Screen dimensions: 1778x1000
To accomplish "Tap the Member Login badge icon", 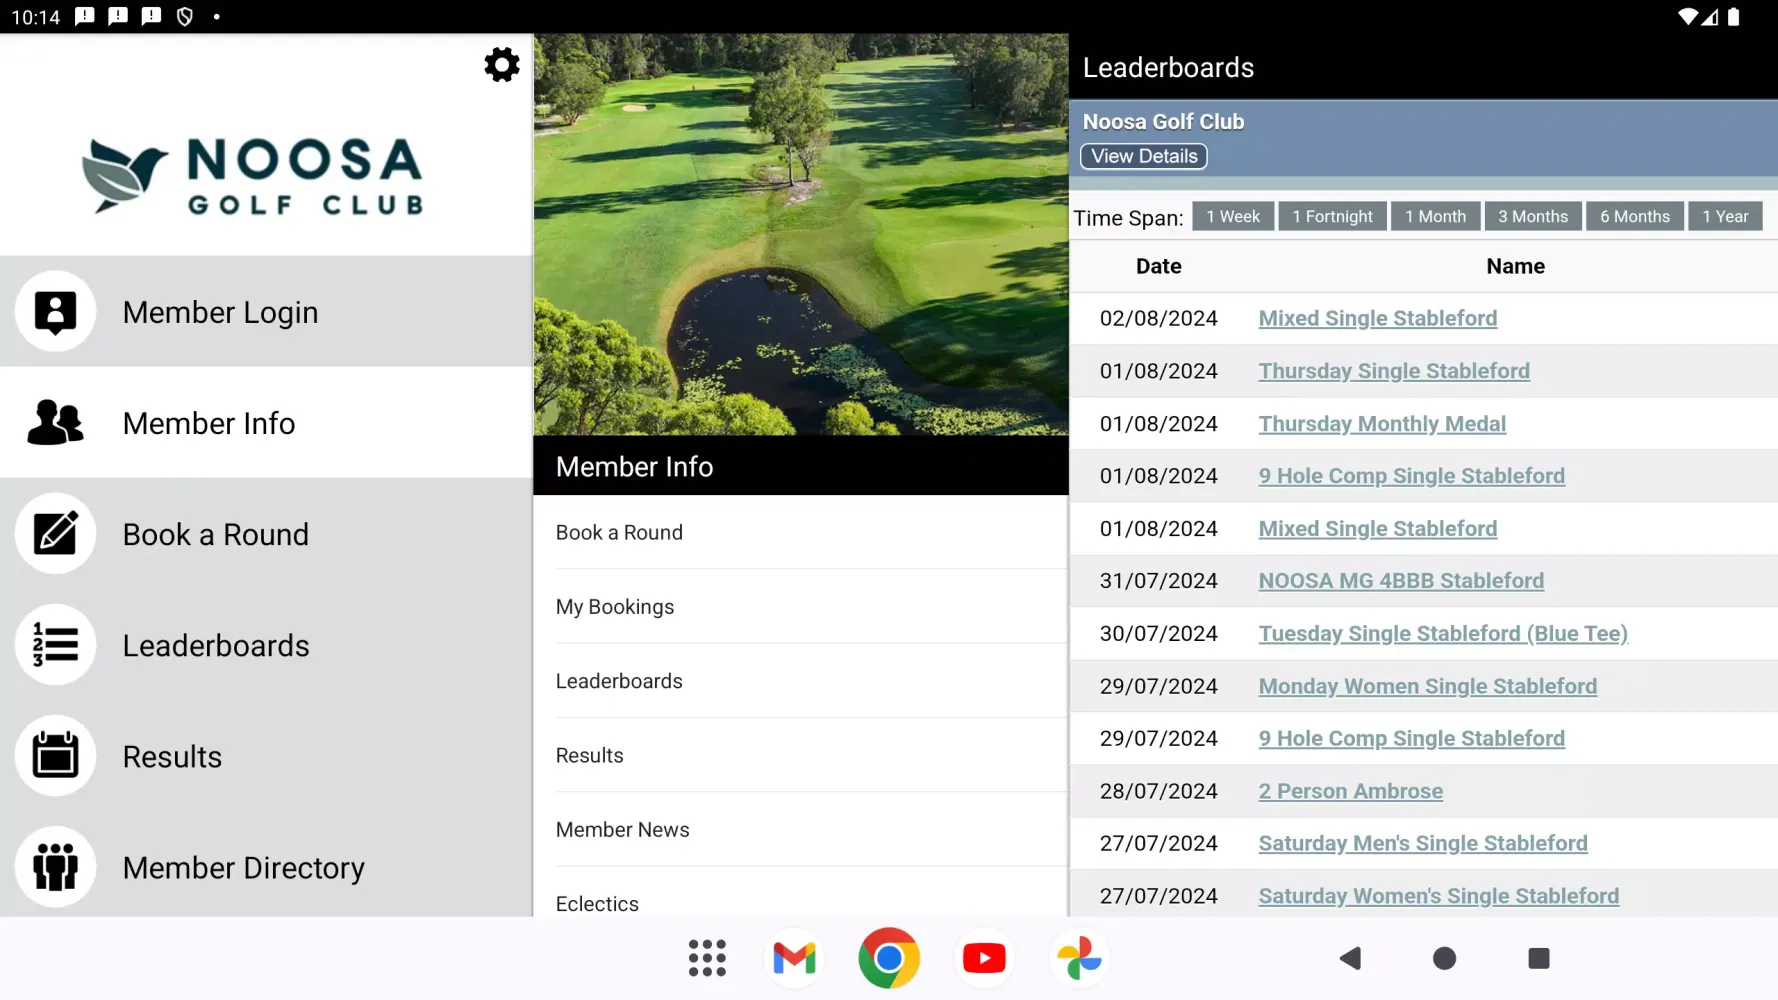I will [x=56, y=312].
